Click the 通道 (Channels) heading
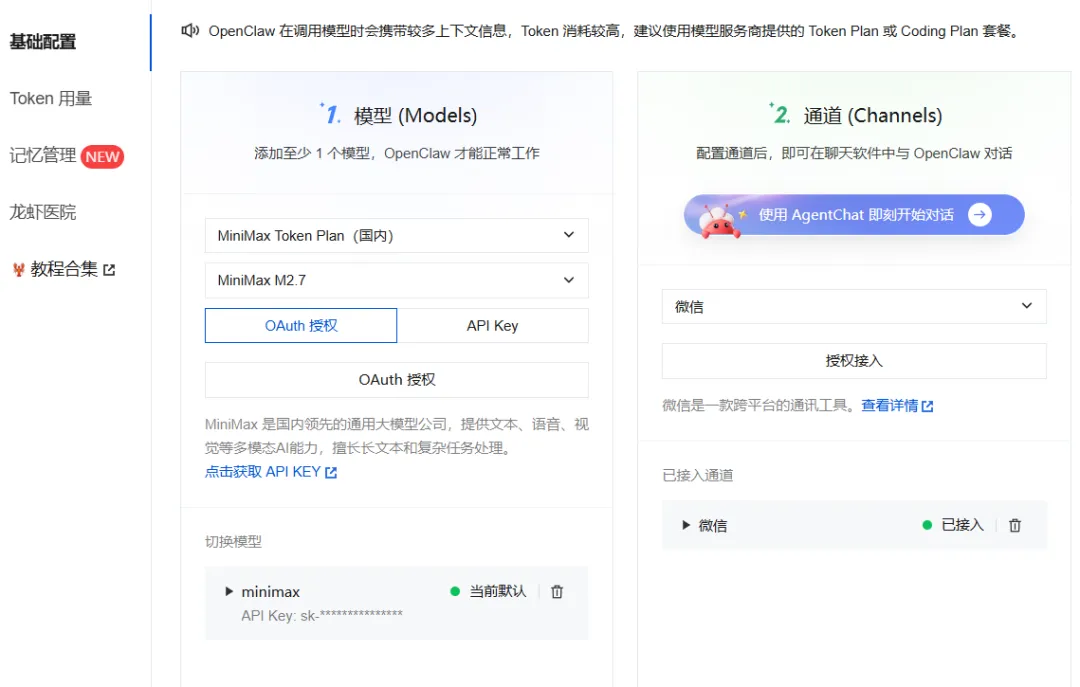The image size is (1080, 687). 873,115
